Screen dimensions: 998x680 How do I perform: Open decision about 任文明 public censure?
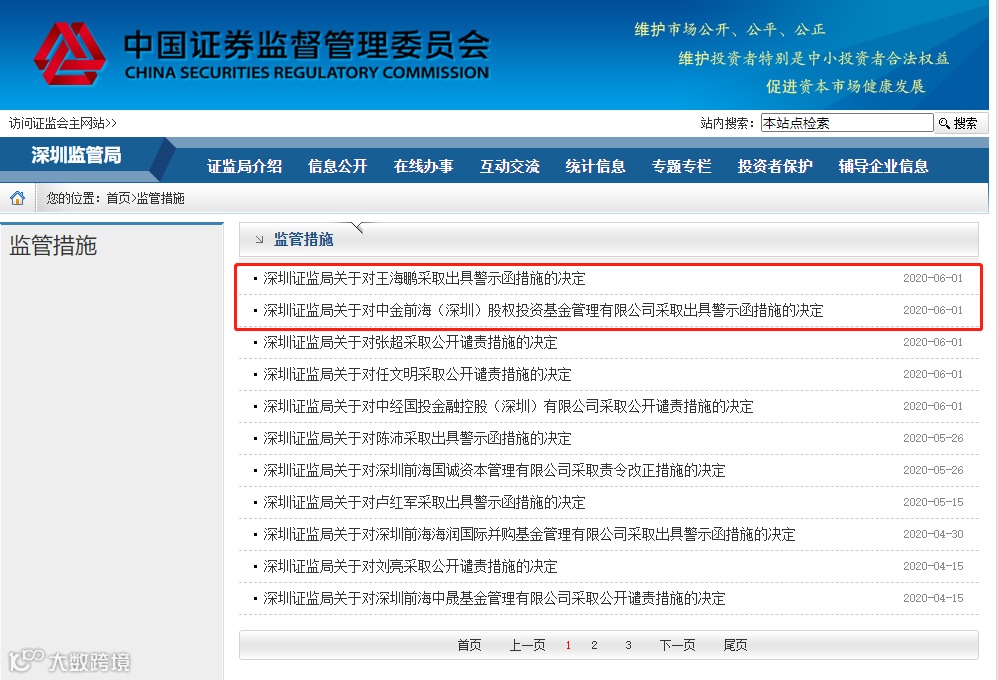tap(417, 374)
